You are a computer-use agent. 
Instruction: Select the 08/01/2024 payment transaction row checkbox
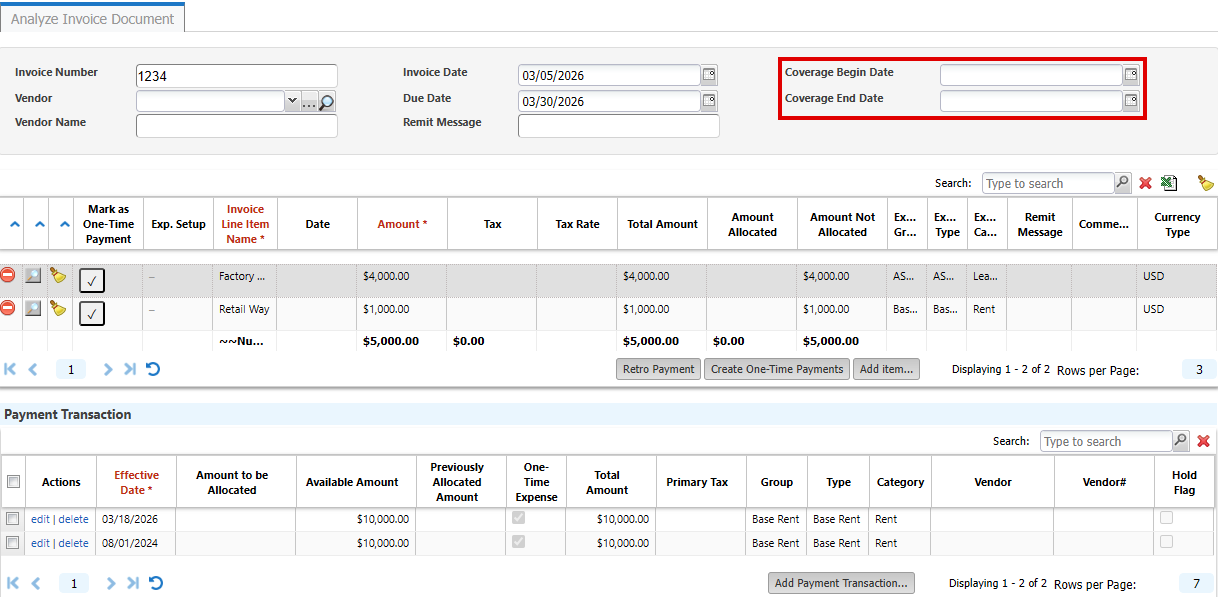(x=13, y=543)
